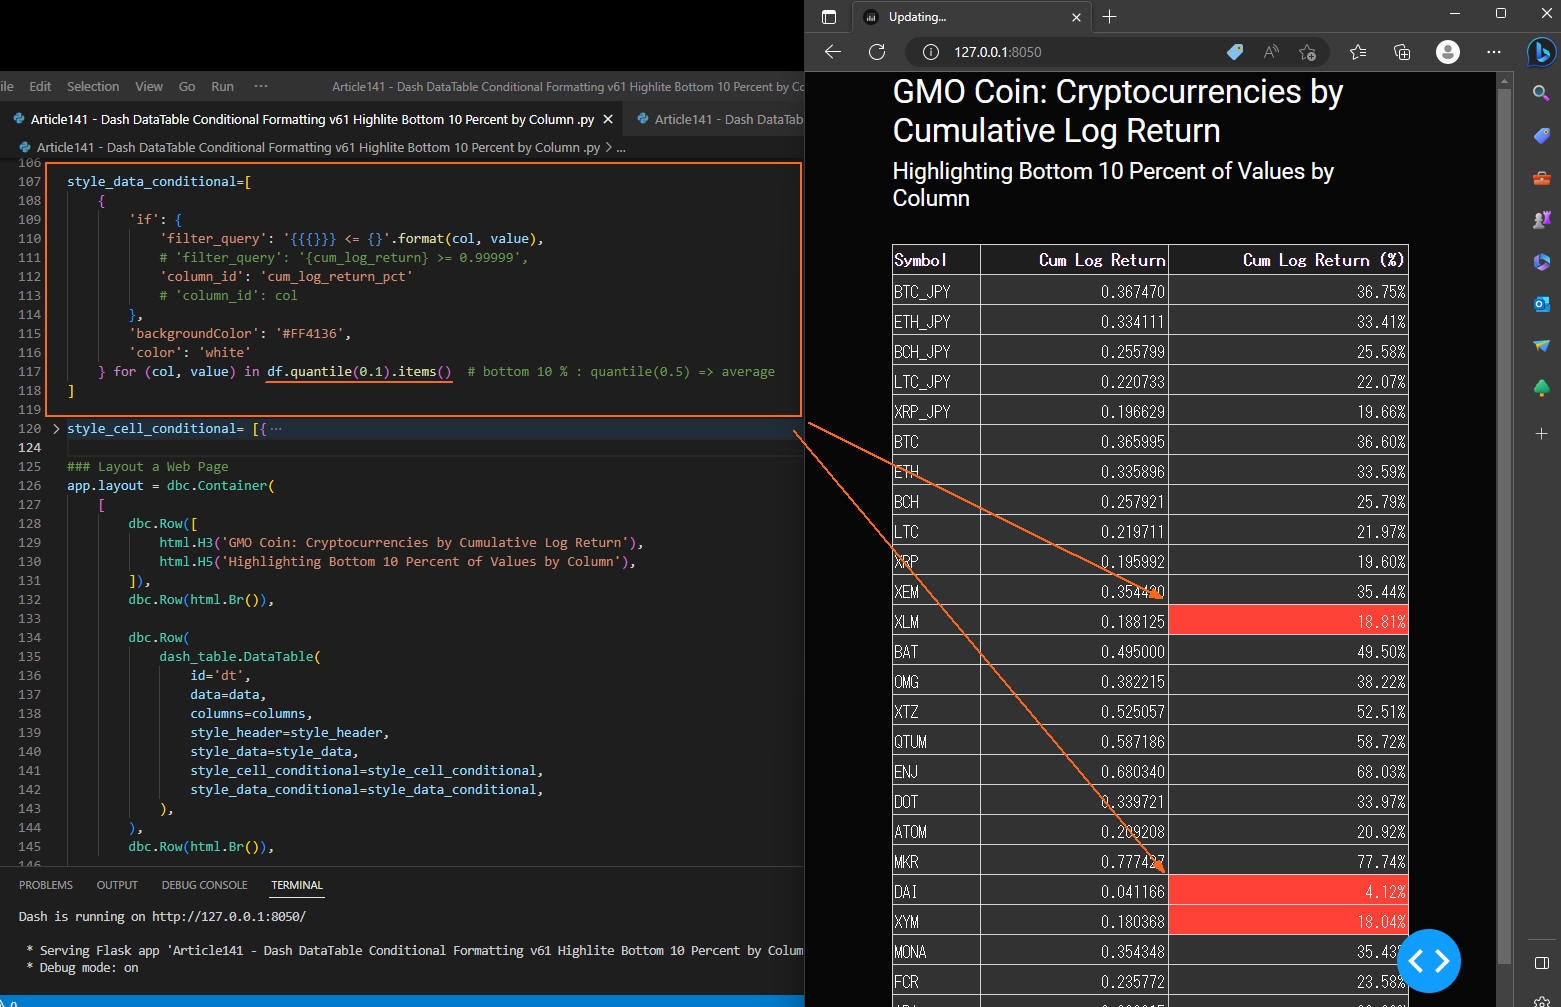This screenshot has width=1561, height=1007.
Task: Click the breadcrumb ellipsis after the file name
Action: click(621, 147)
